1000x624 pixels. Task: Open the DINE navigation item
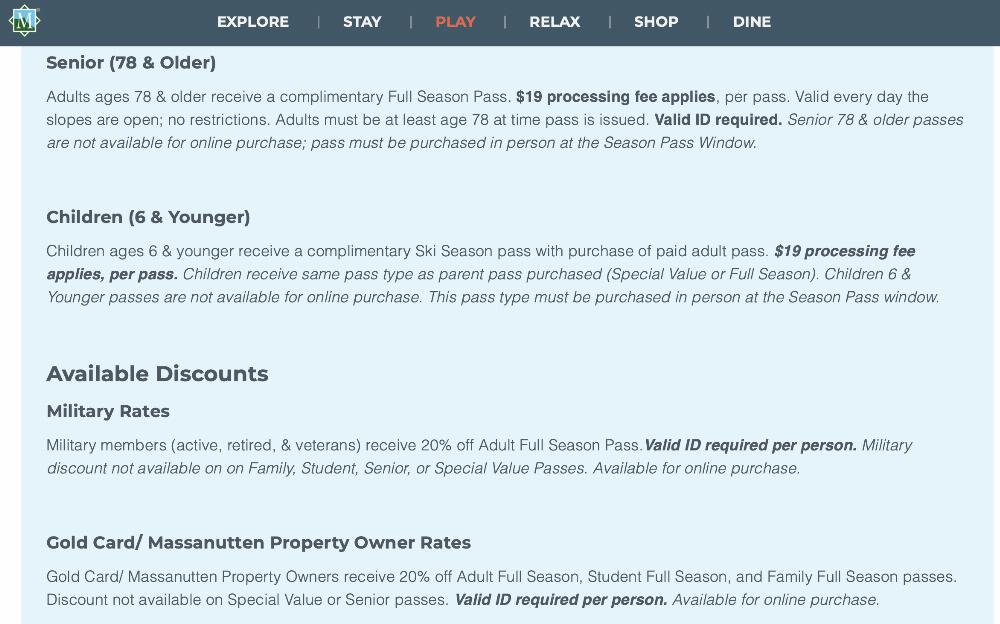(x=752, y=22)
